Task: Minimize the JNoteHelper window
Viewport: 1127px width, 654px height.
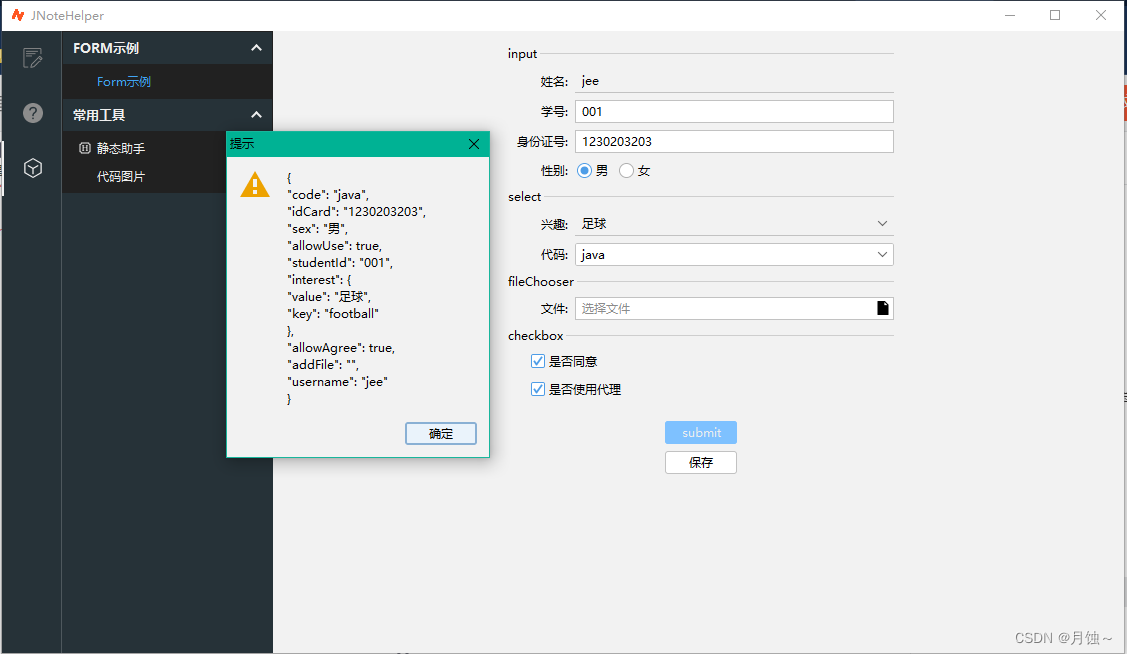Action: click(x=1010, y=15)
